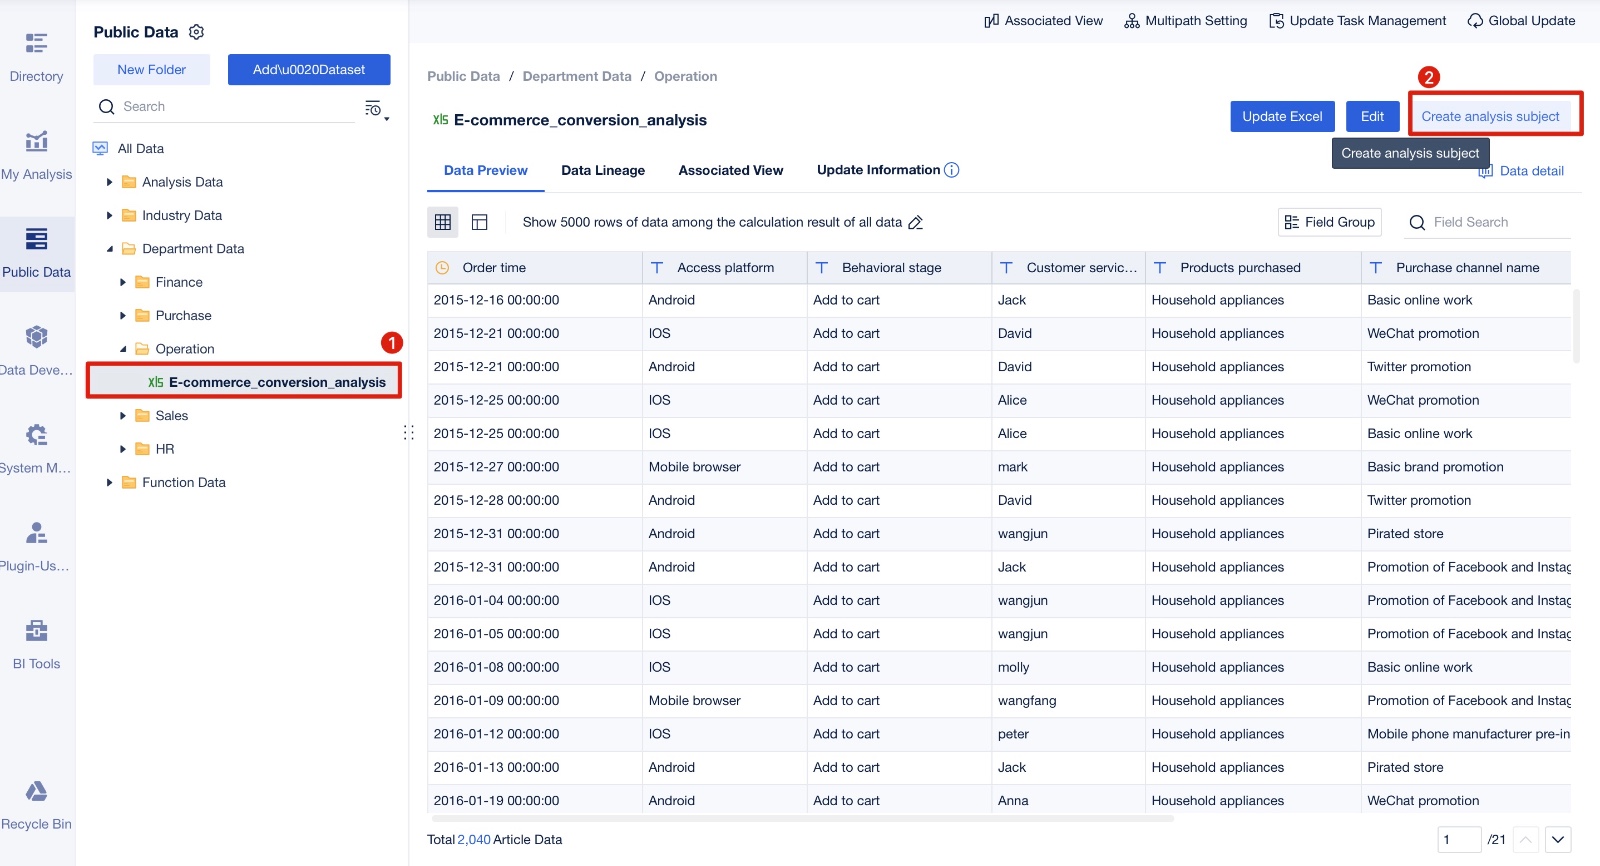Switch to Data Lineage tab
This screenshot has width=1600, height=866.
coord(603,171)
